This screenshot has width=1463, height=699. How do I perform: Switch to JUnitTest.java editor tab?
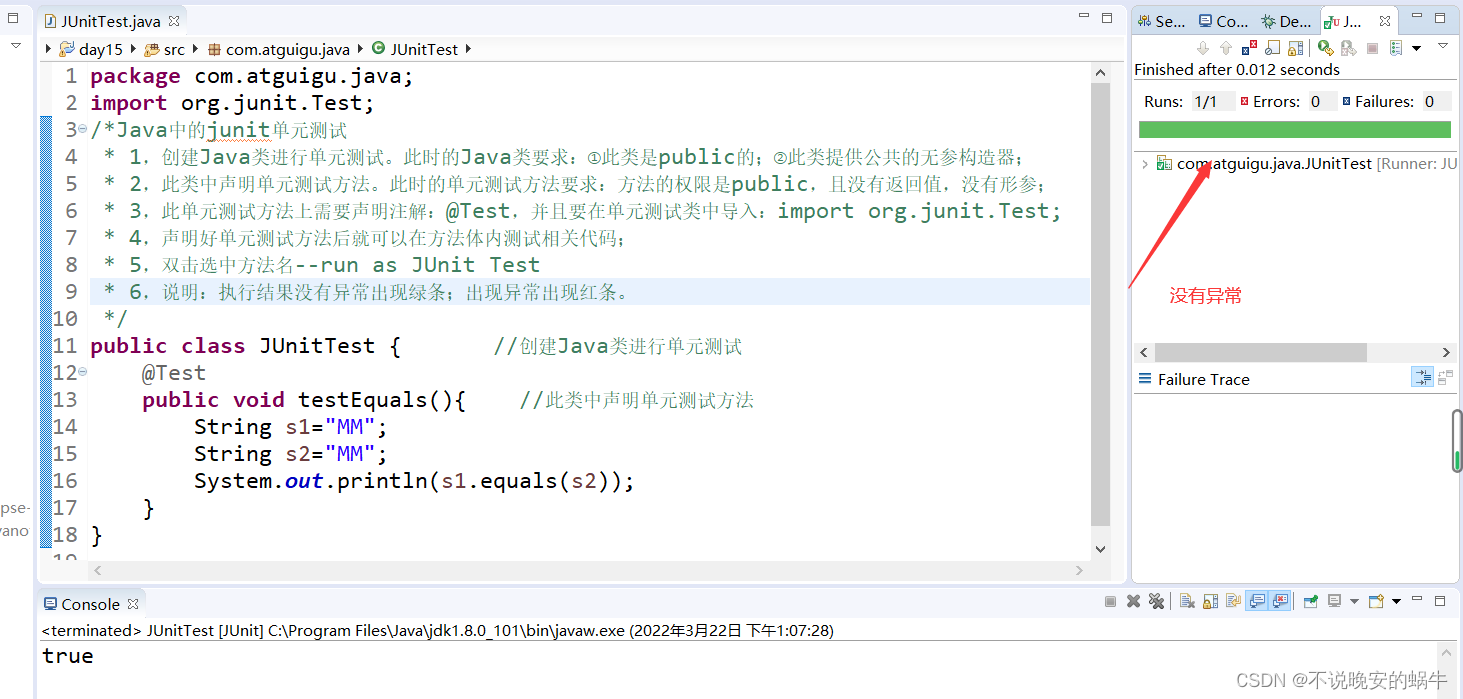point(111,20)
